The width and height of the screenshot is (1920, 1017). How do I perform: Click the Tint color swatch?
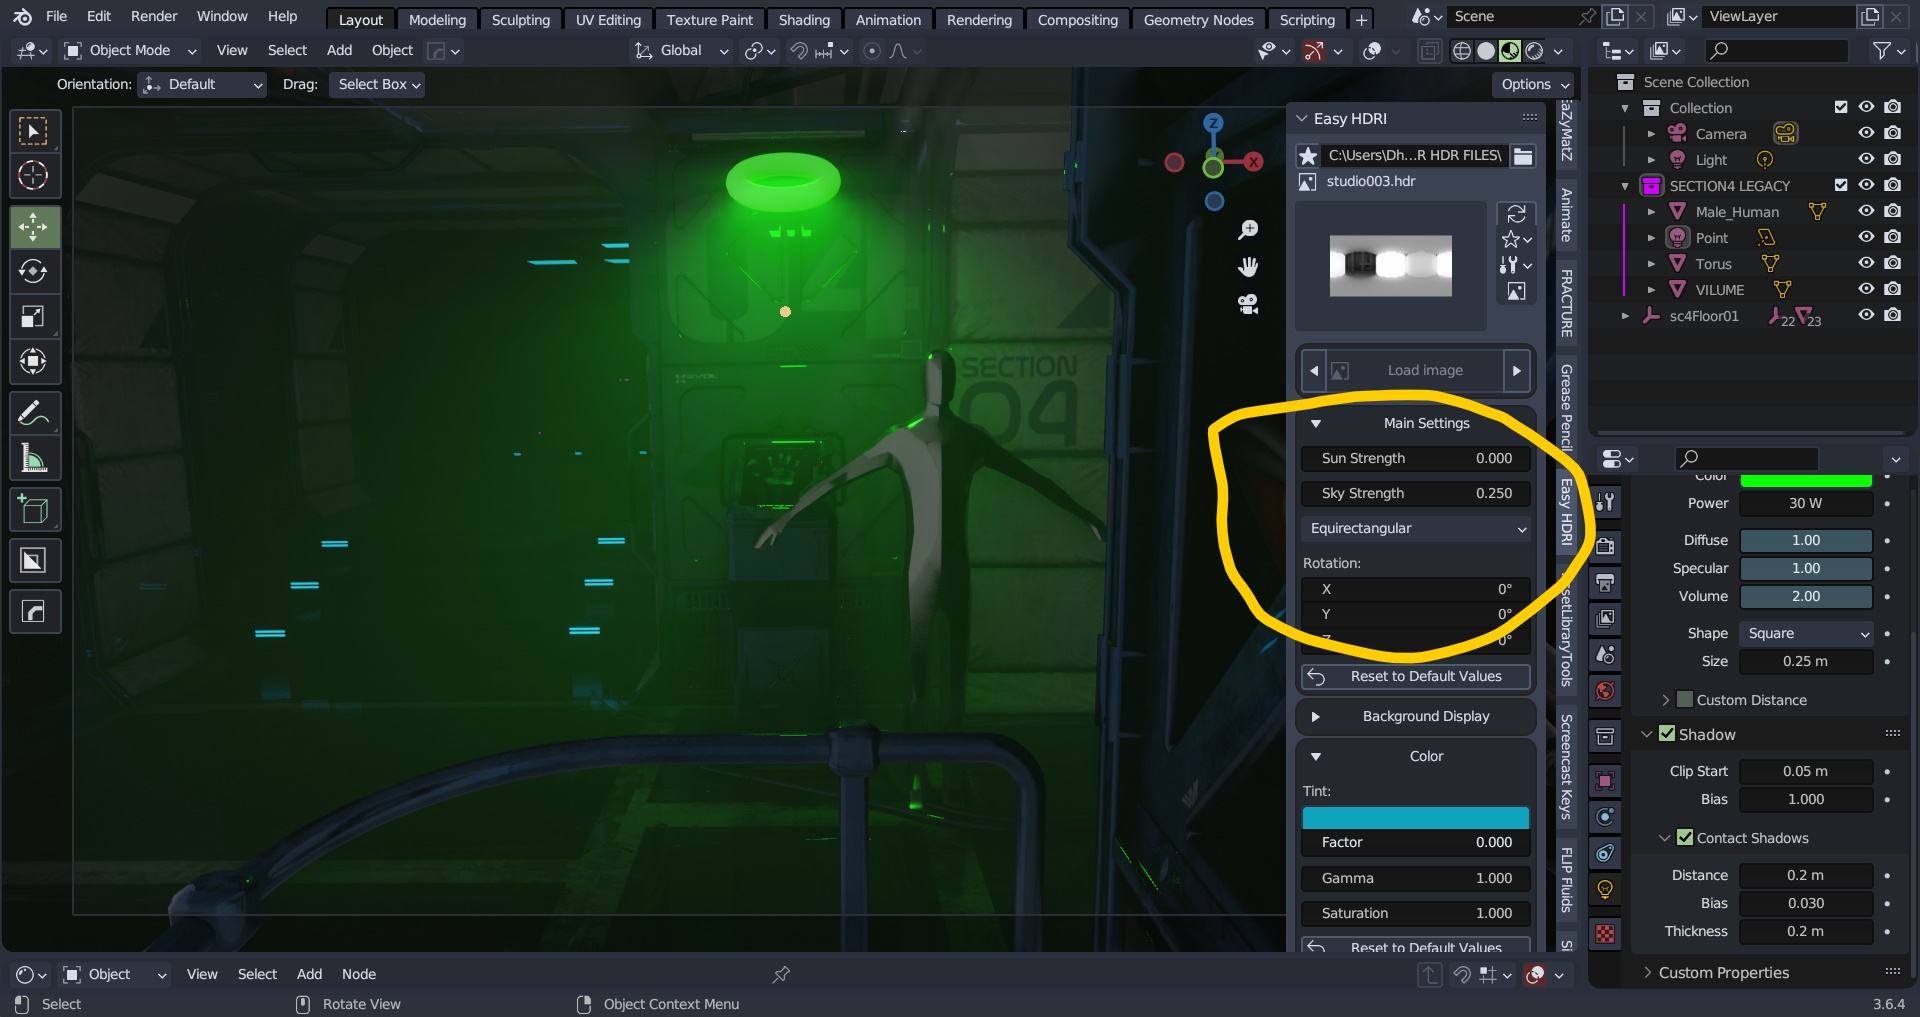coord(1416,818)
